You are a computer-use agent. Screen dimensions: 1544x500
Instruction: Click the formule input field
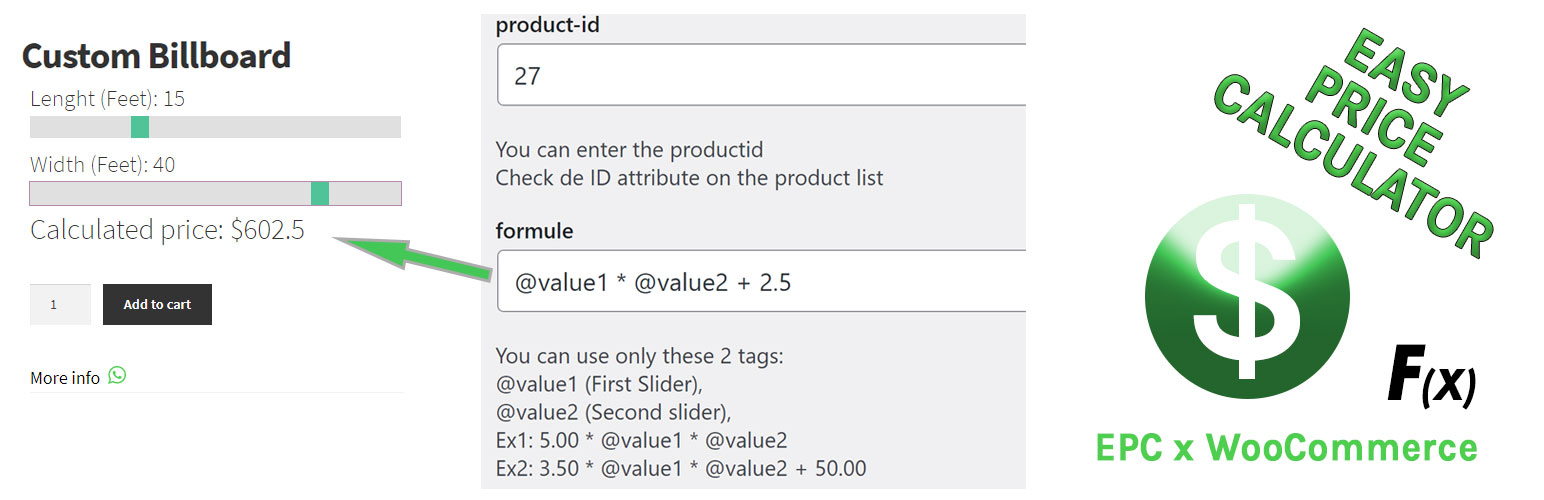[x=762, y=282]
